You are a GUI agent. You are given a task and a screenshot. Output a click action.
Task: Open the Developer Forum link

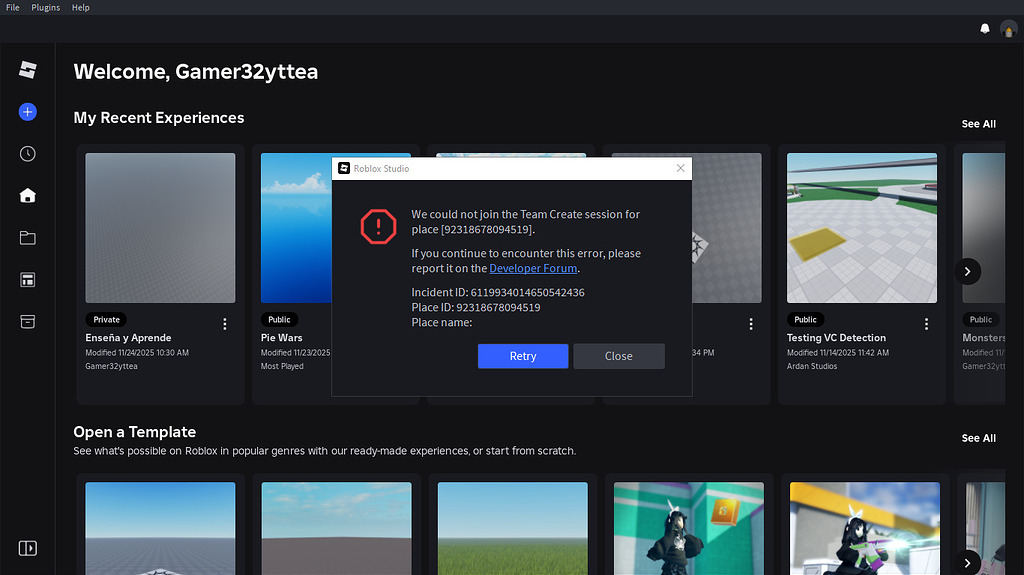click(x=533, y=269)
